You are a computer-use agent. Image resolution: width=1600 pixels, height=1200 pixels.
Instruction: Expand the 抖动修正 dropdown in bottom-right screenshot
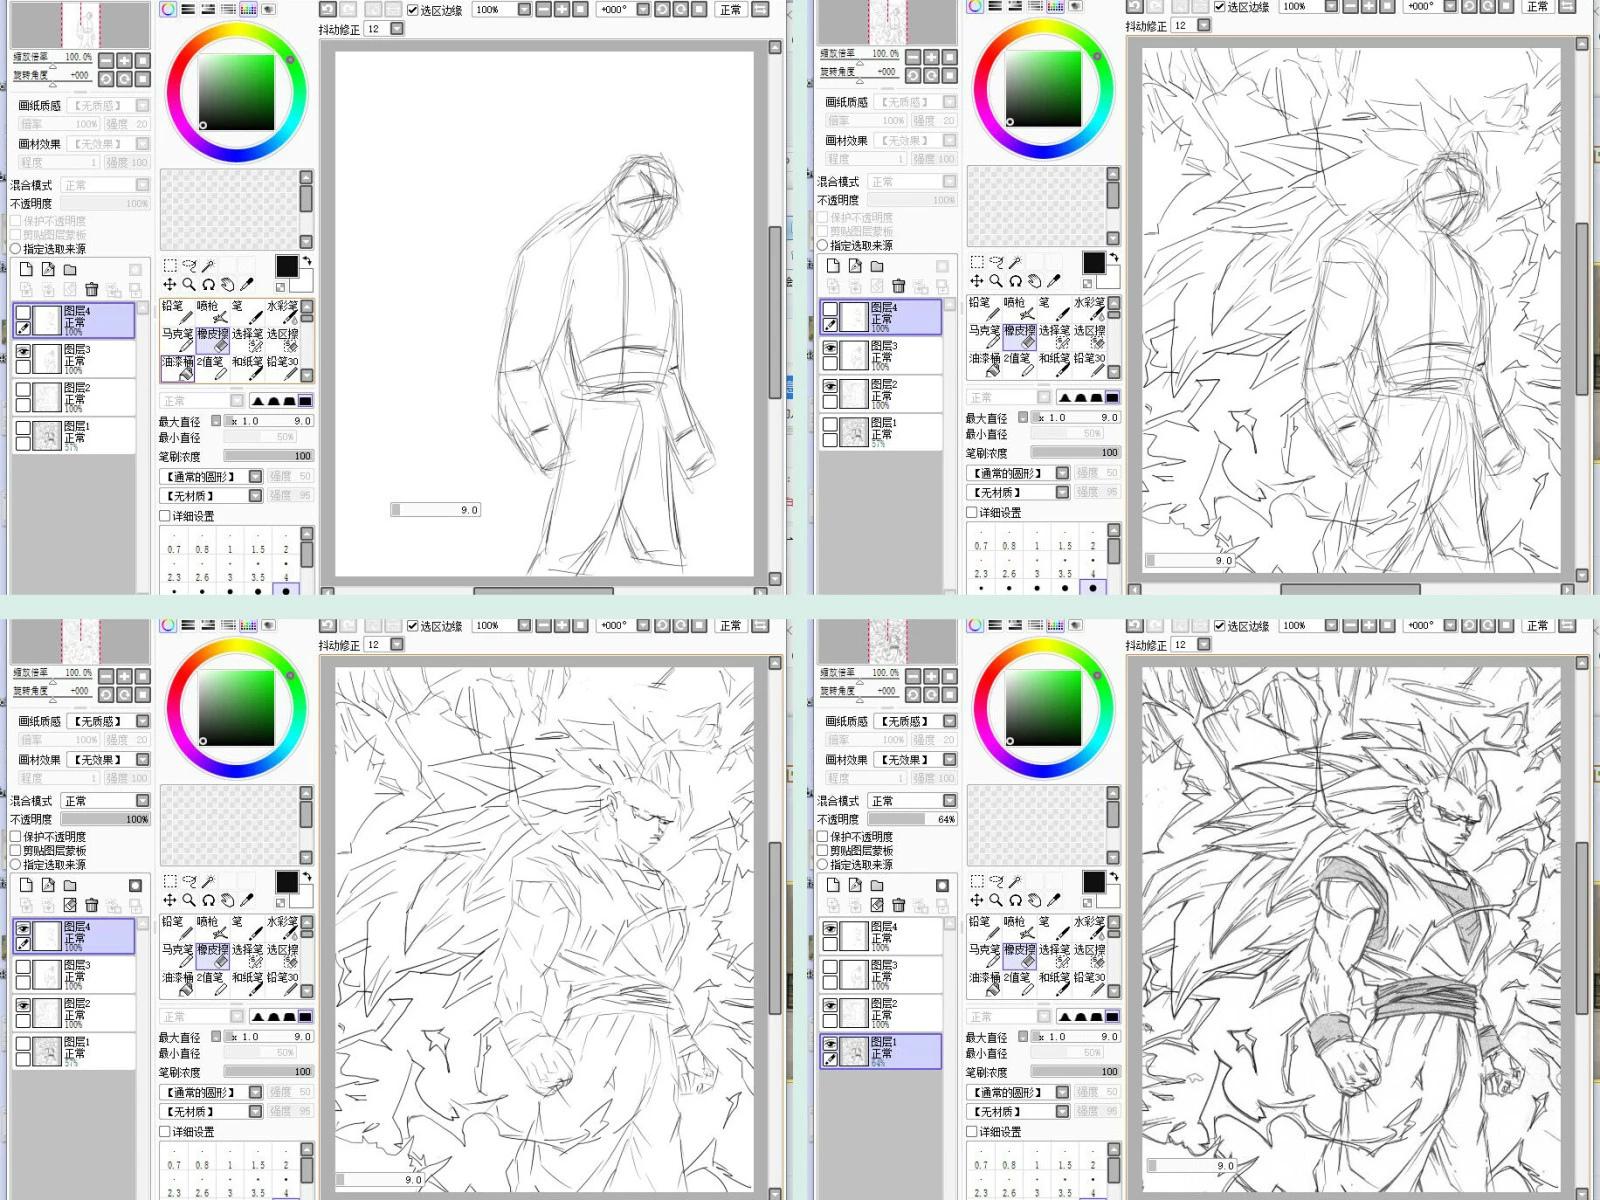tap(1204, 645)
